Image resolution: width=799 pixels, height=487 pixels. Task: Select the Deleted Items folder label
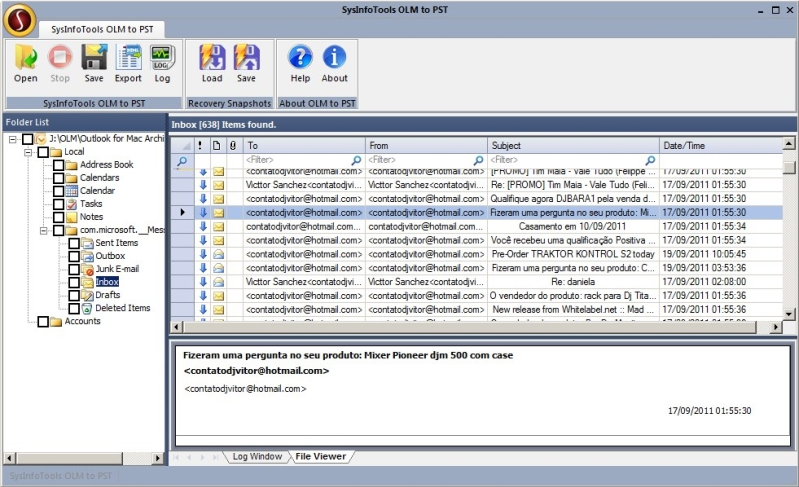click(x=123, y=308)
